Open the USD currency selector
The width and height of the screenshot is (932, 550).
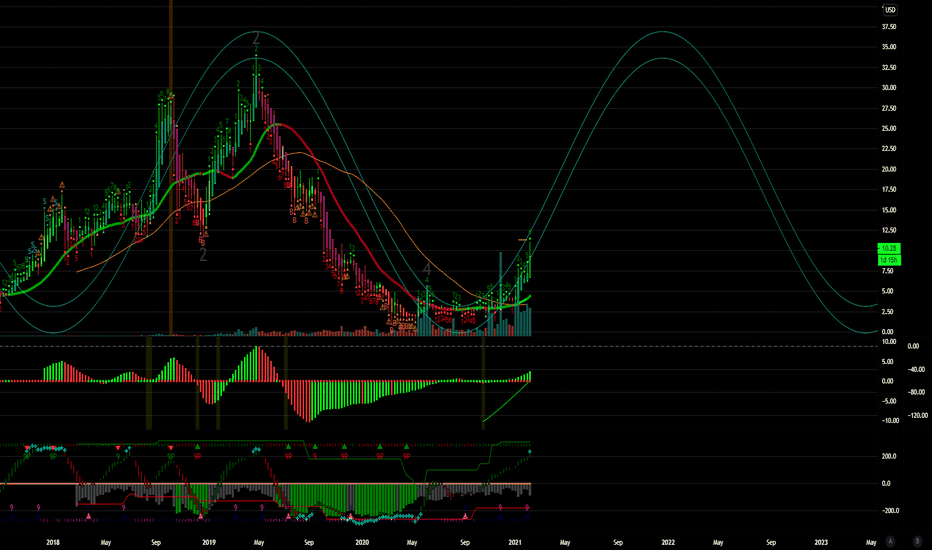[x=890, y=10]
